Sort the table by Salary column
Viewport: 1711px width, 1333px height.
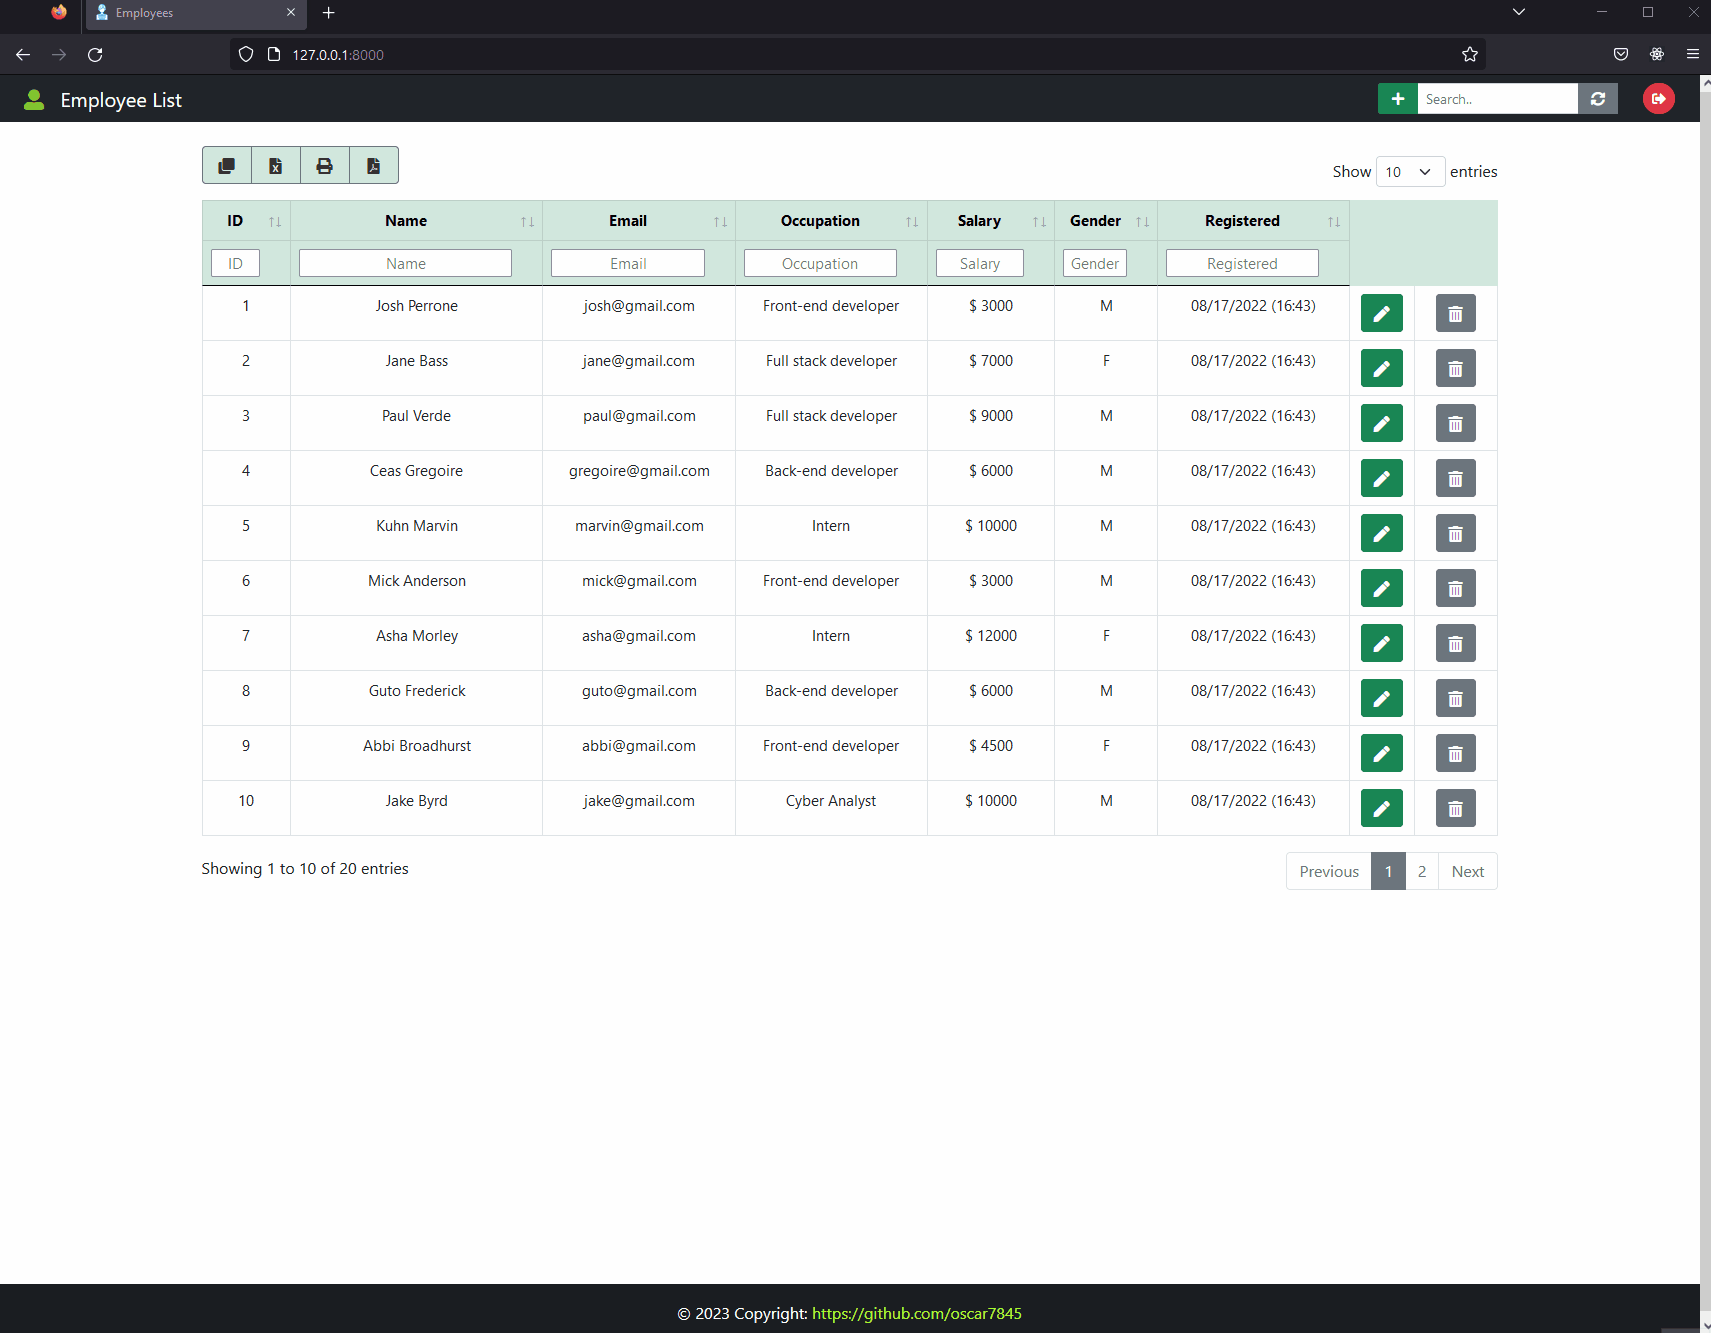(991, 221)
